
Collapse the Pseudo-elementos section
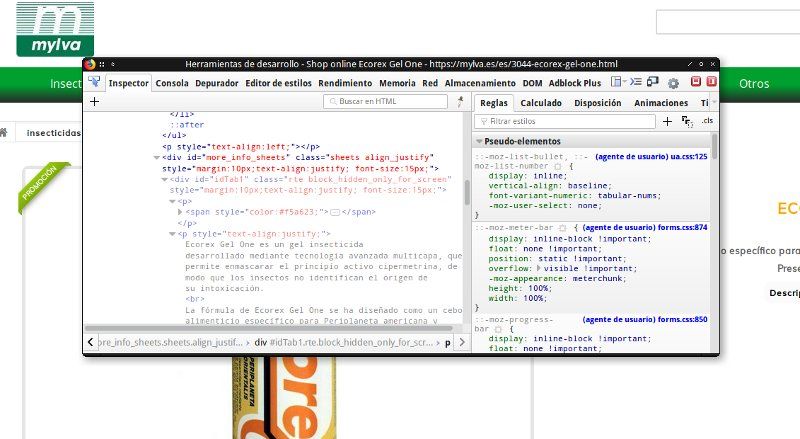click(x=479, y=141)
